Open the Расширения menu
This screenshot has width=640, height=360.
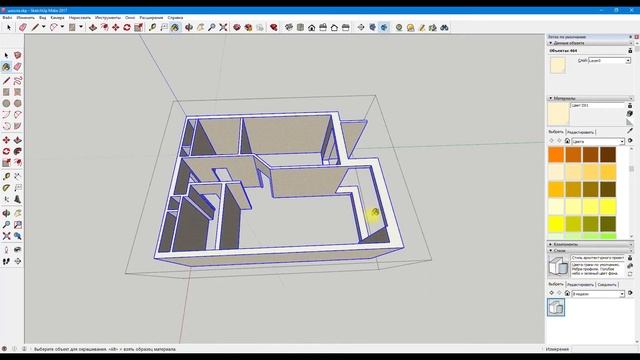(x=151, y=18)
